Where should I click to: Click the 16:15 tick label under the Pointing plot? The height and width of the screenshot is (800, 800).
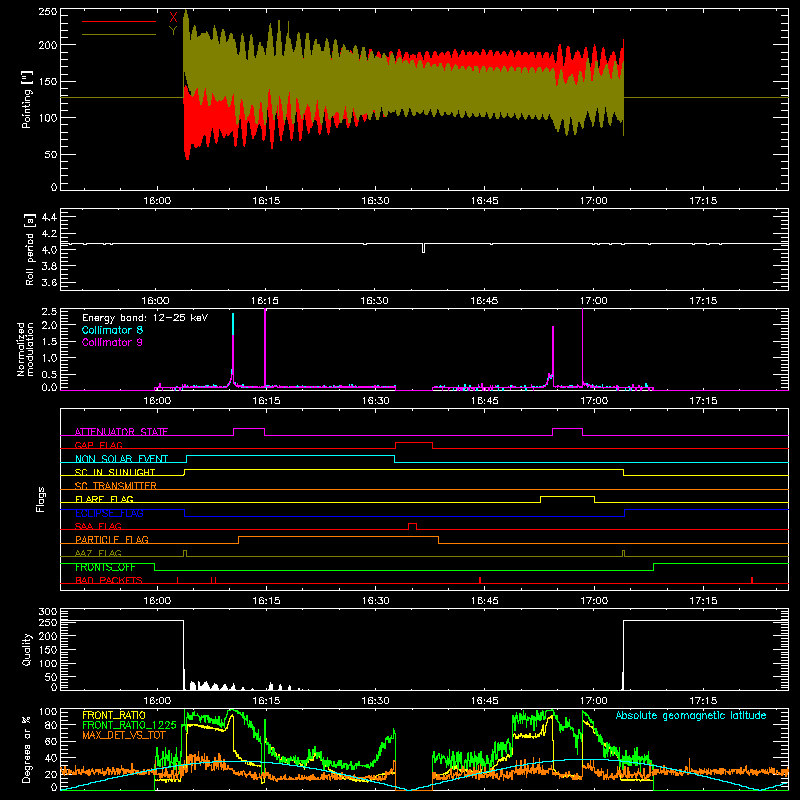tap(266, 201)
